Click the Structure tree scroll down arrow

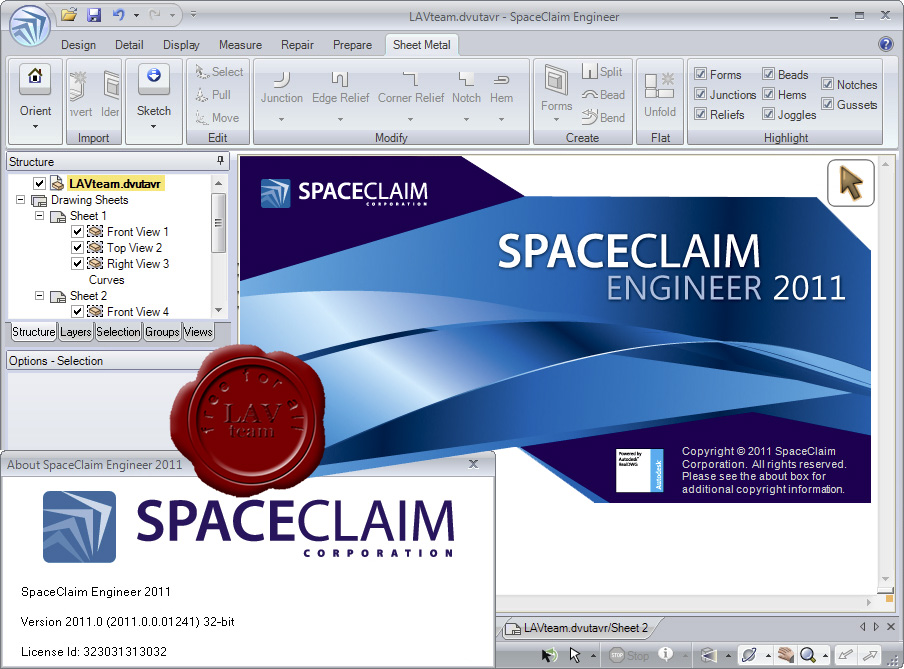pyautogui.click(x=219, y=310)
